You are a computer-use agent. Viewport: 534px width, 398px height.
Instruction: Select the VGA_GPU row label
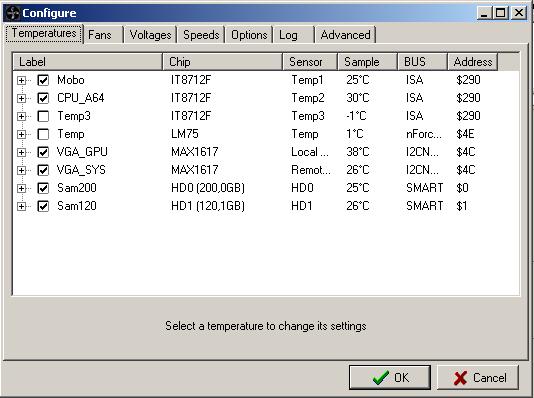pos(82,152)
